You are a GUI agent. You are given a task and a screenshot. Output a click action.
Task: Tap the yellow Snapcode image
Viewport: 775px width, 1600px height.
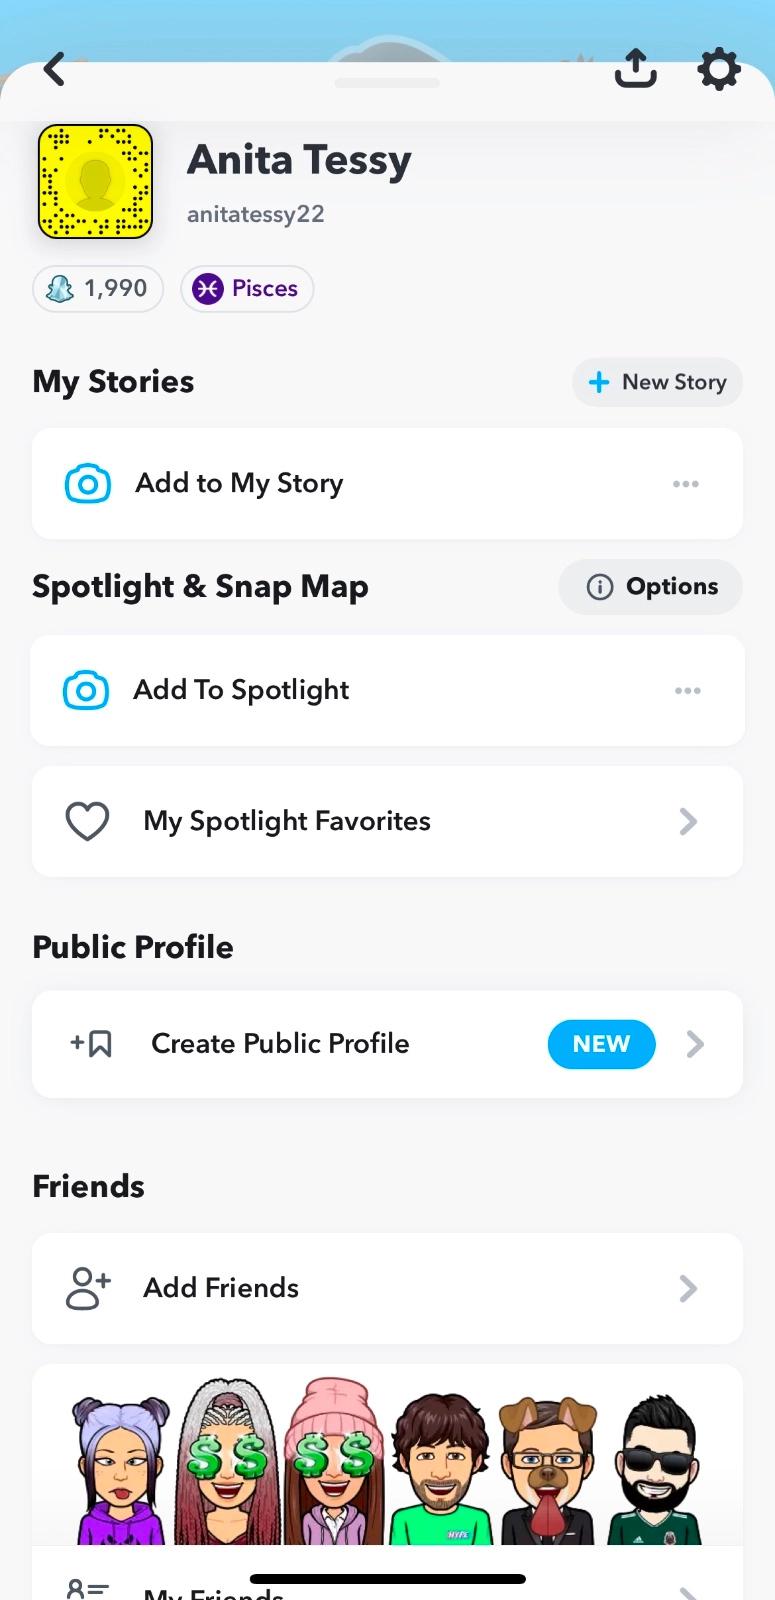point(95,182)
